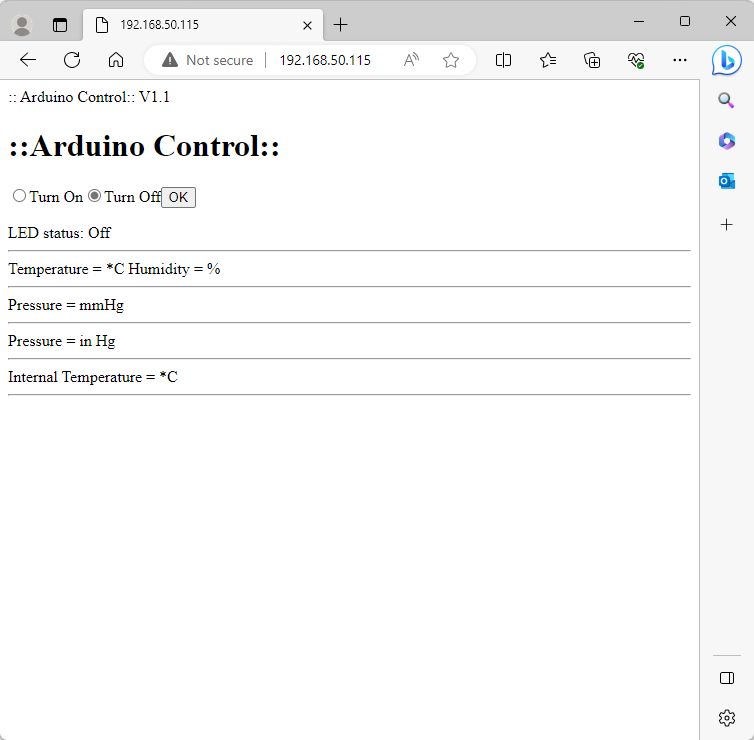The height and width of the screenshot is (740, 754).
Task: Go to the home page
Action: click(x=116, y=60)
